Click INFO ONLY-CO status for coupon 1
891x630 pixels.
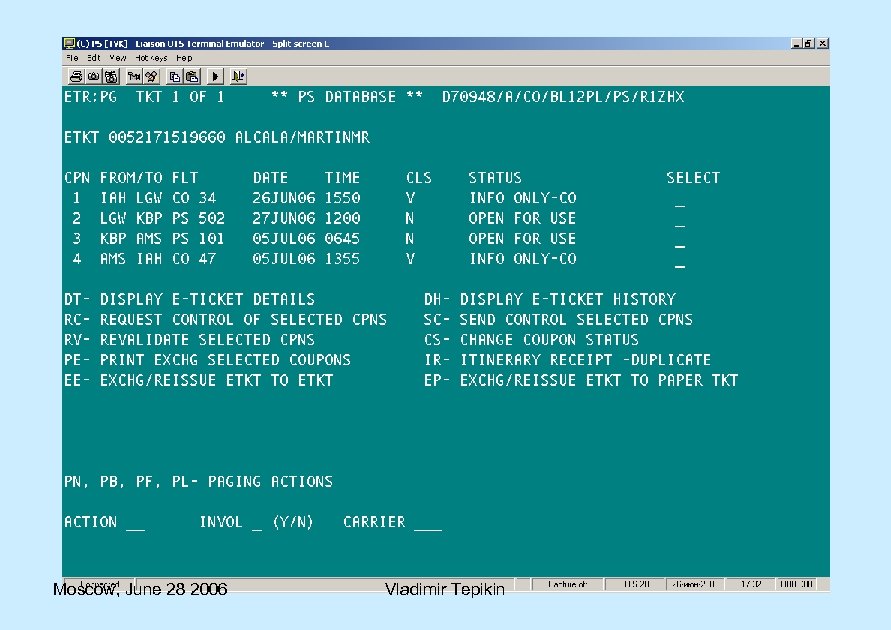523,198
